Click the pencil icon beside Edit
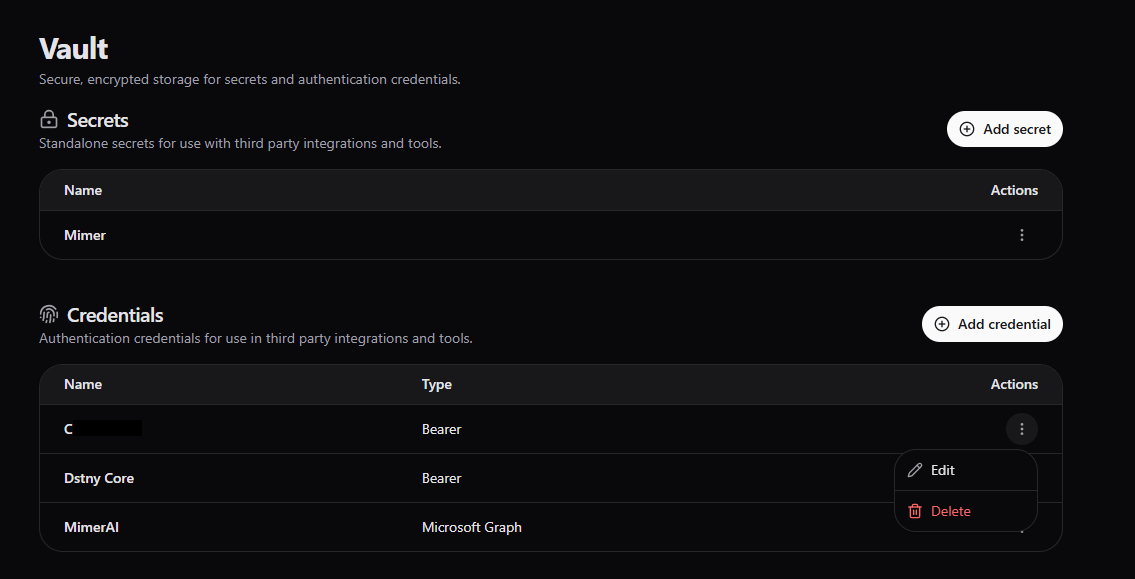Screen dimensions: 1135x579 coord(915,470)
